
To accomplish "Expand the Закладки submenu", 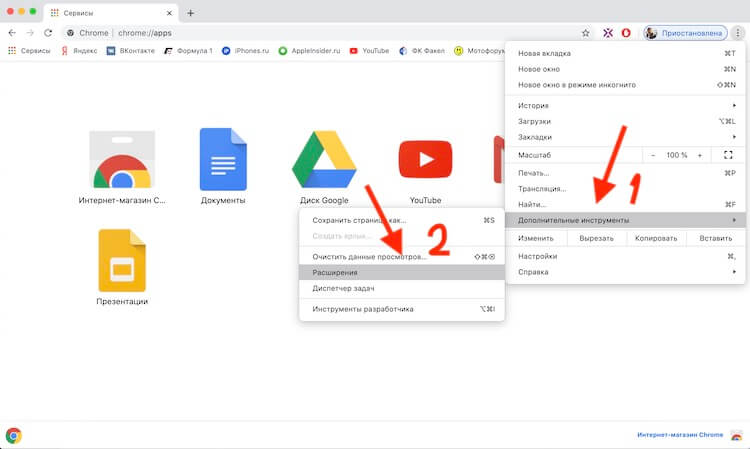I will pos(625,137).
